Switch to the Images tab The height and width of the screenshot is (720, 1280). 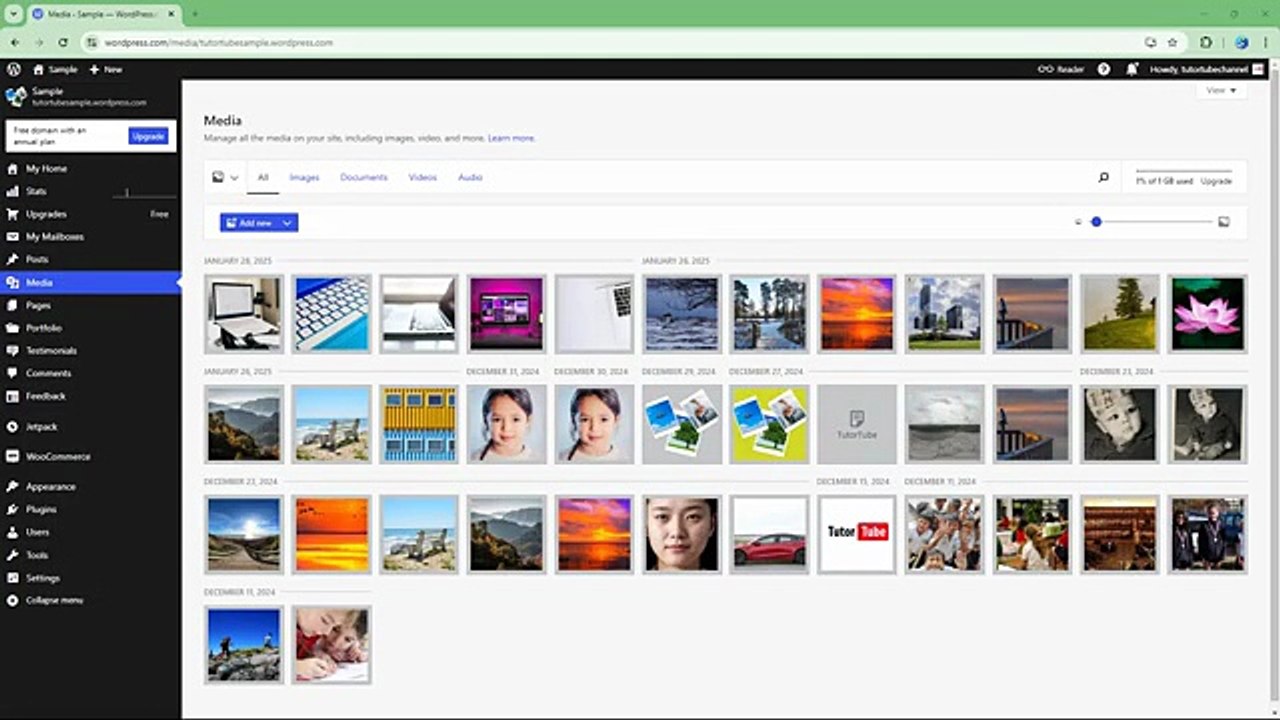pyautogui.click(x=304, y=177)
